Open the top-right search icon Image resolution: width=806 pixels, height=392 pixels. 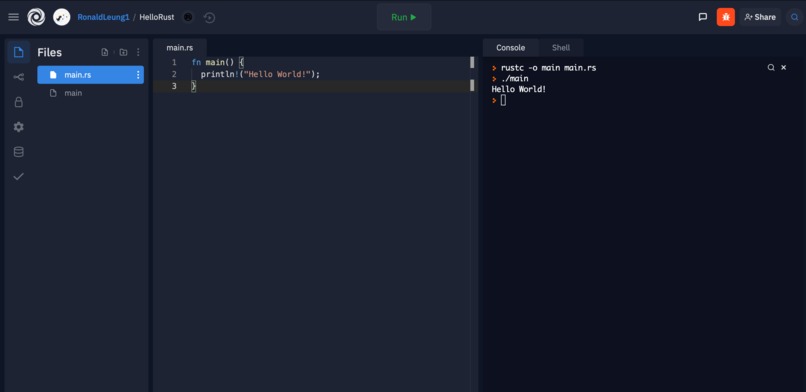[795, 17]
